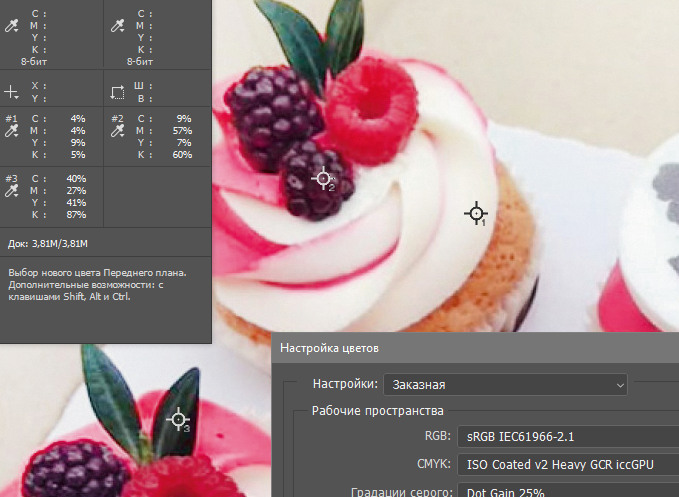Click sampler #2 M value 57%
The image size is (679, 497).
click(x=182, y=131)
